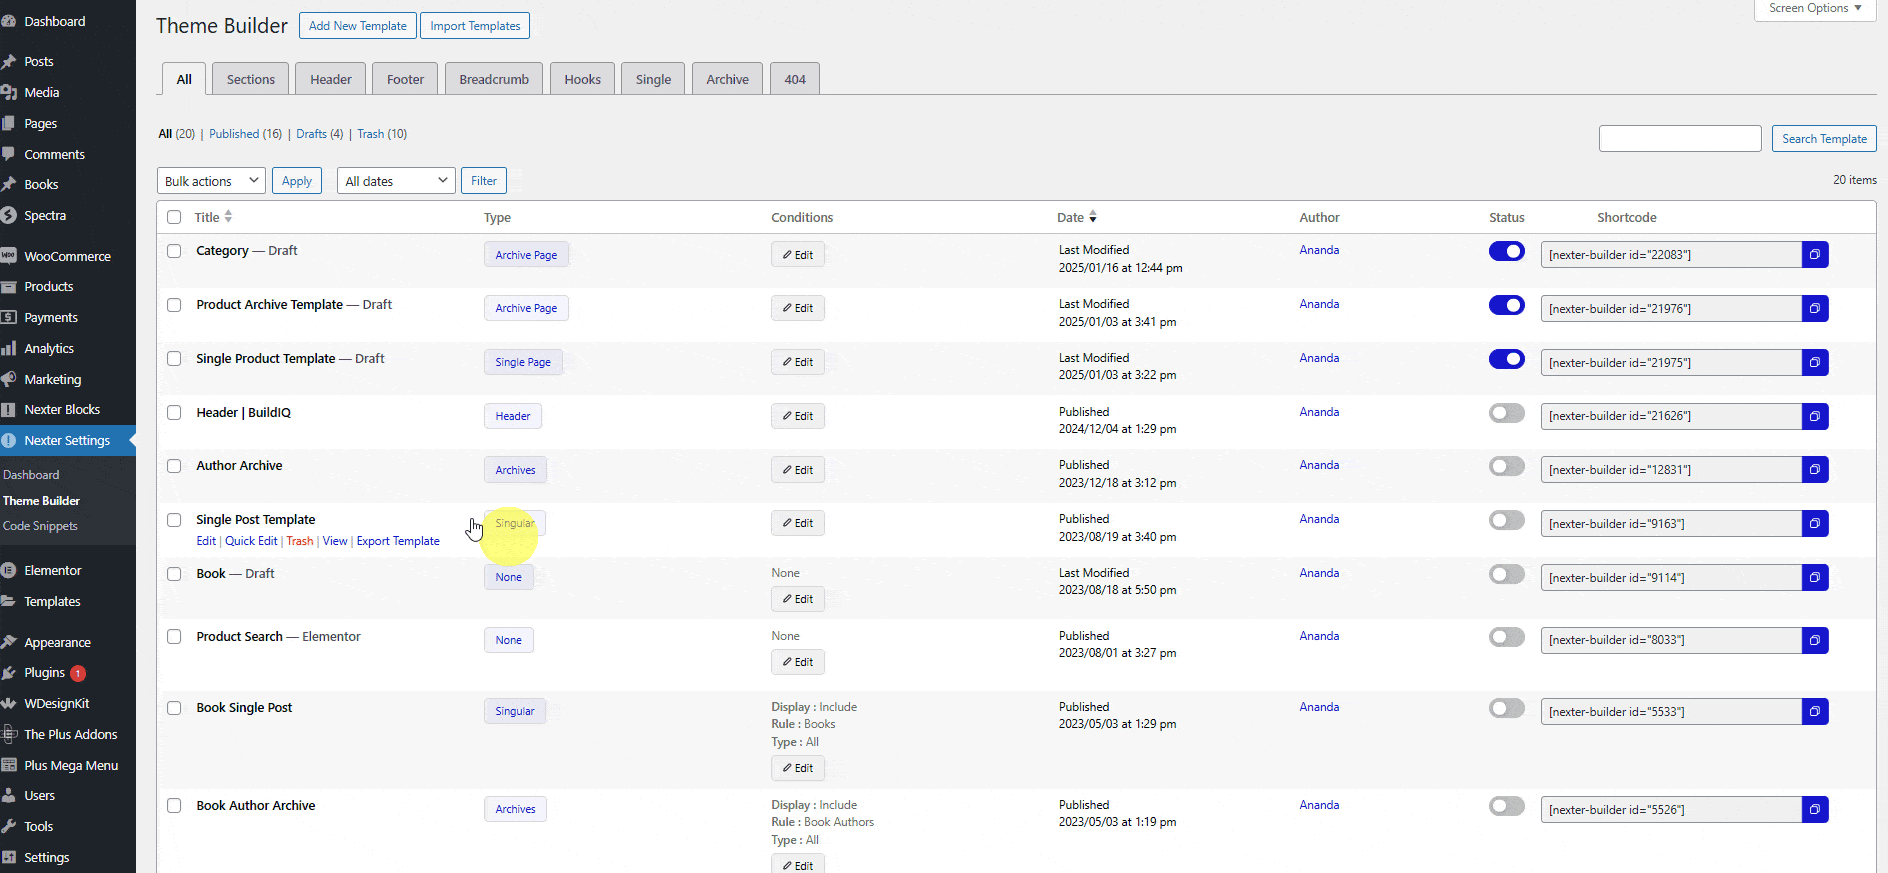Image resolution: width=1888 pixels, height=873 pixels.
Task: Click the template search input field
Action: (x=1679, y=139)
